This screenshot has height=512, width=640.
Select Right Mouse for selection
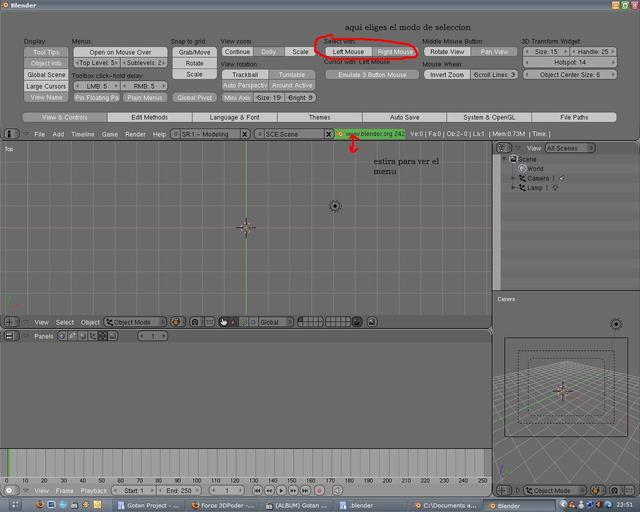click(x=395, y=52)
